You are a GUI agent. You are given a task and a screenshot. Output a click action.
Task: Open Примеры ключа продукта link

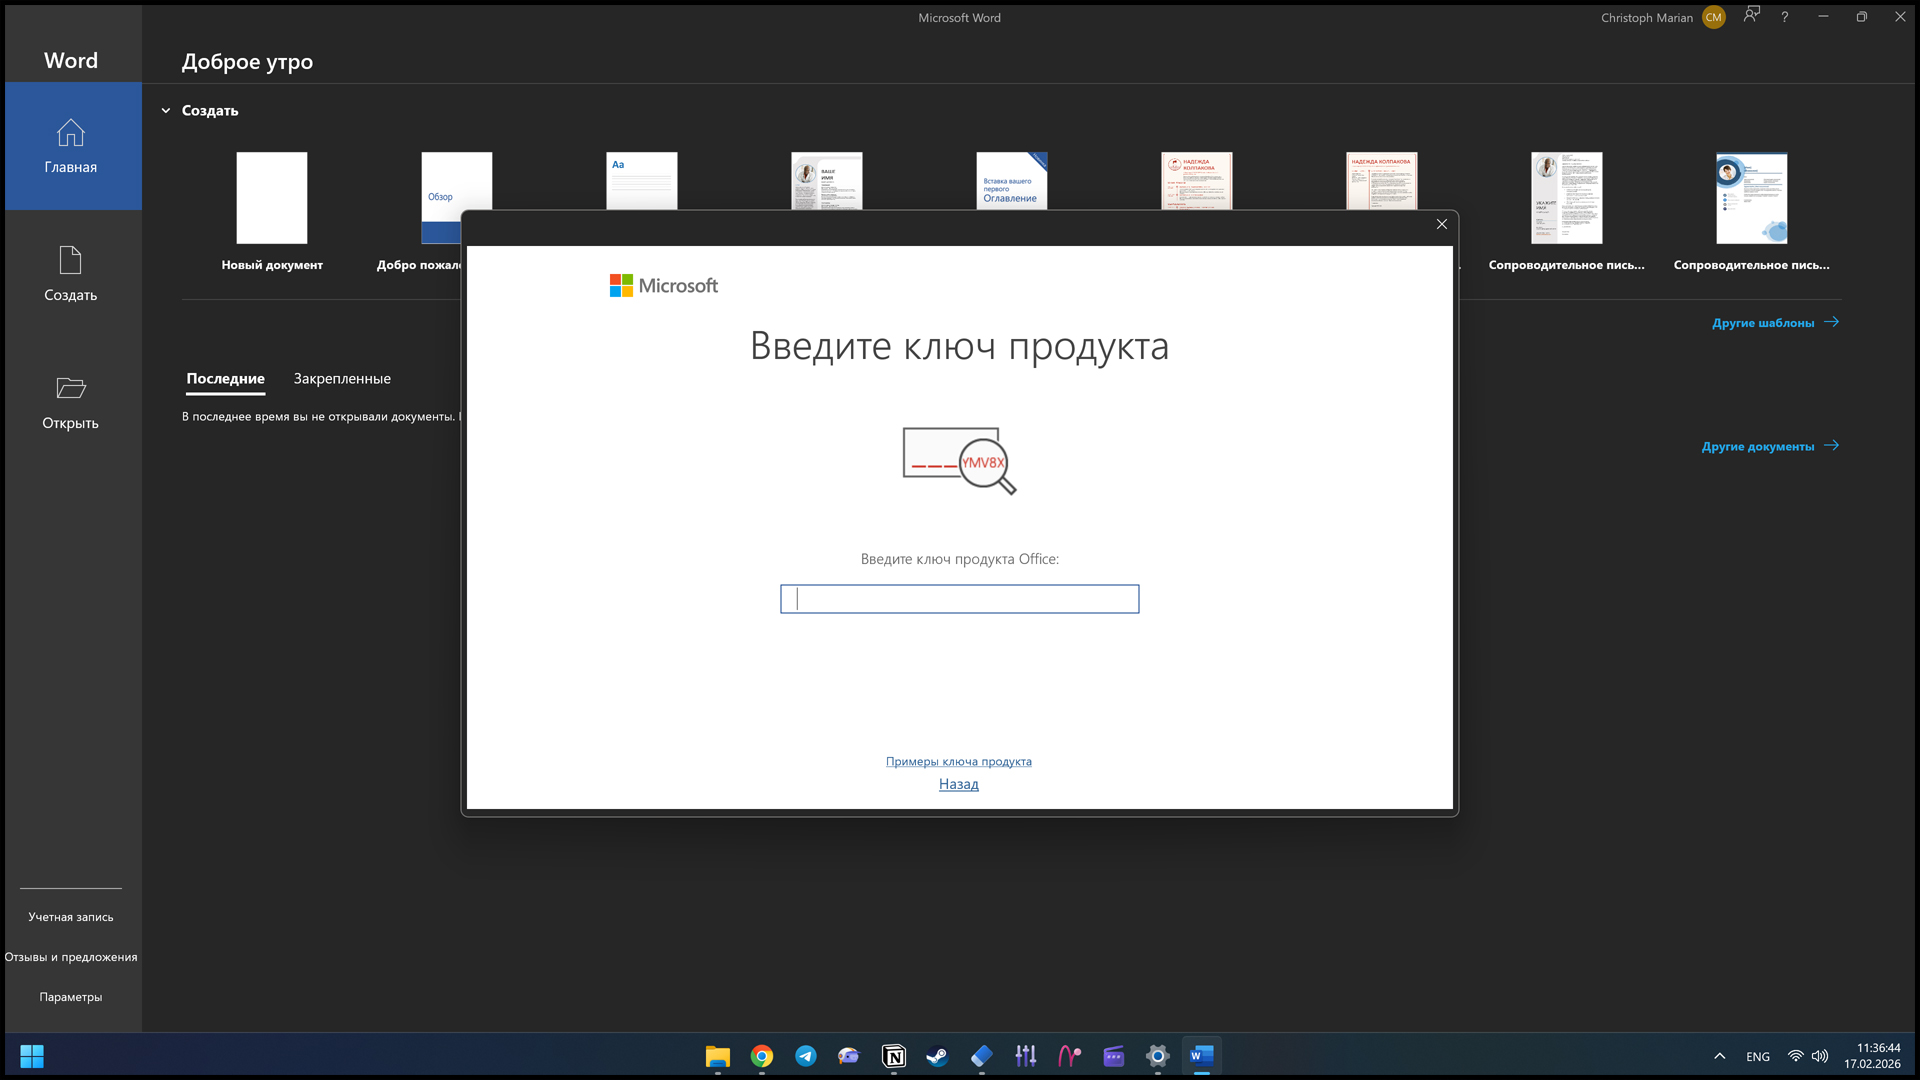[958, 762]
